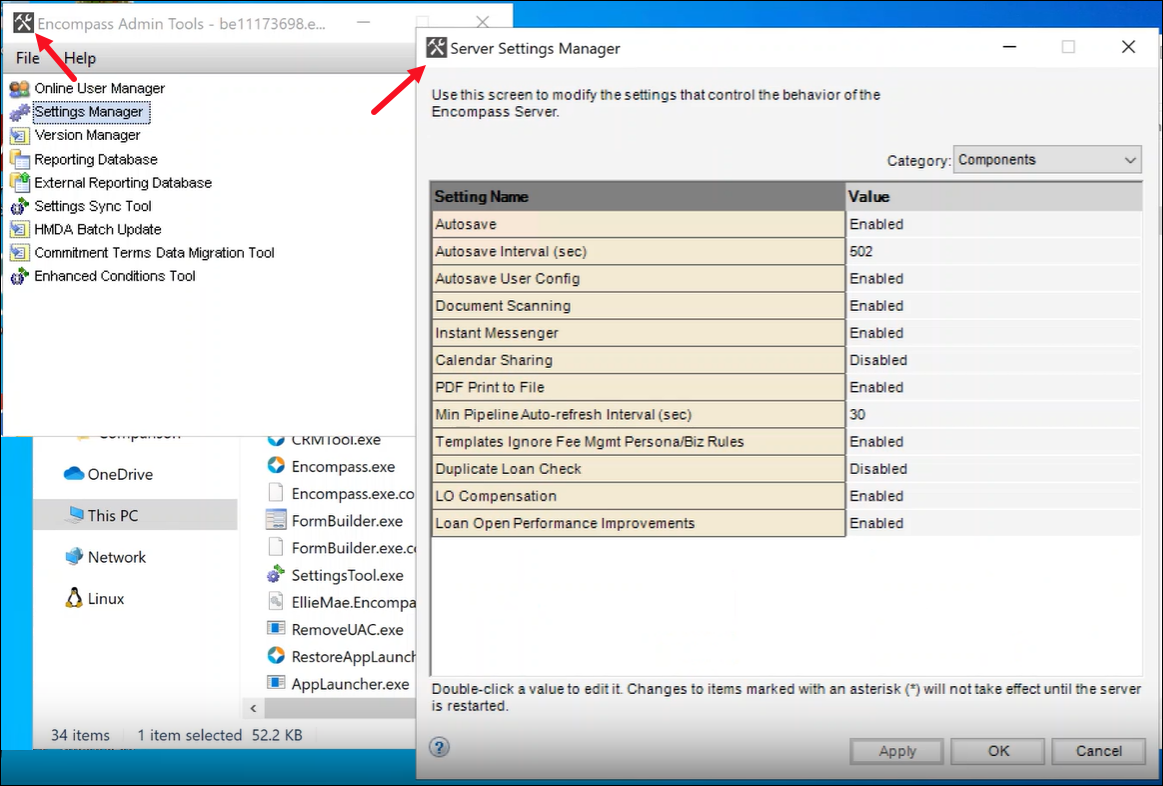Click the Network icon in Explorer sidebar

pos(74,556)
